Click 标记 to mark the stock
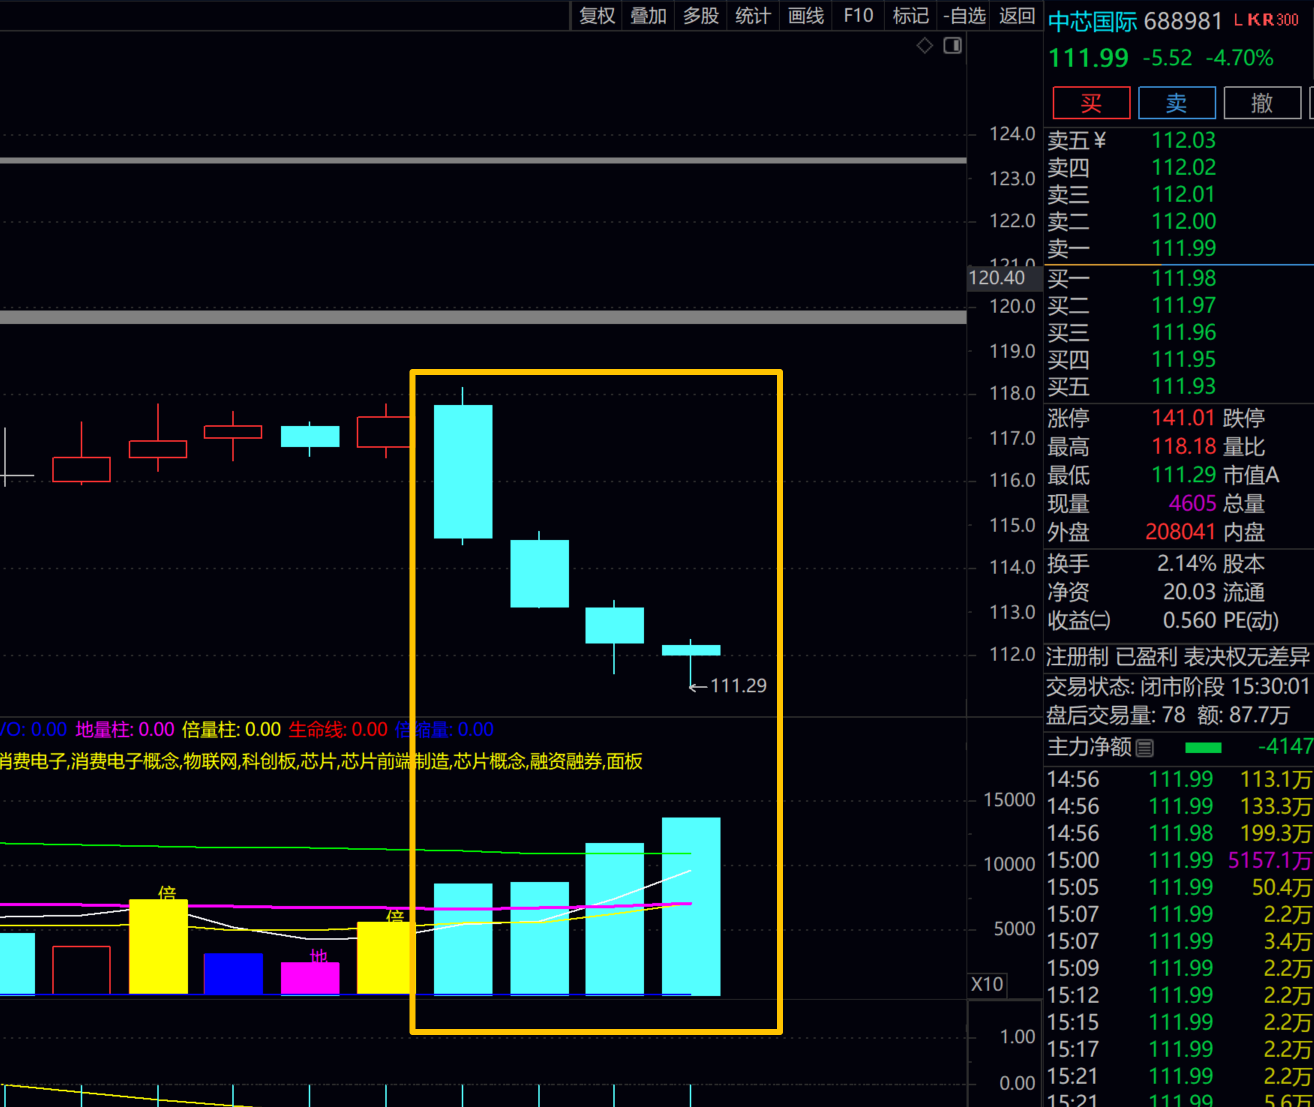The width and height of the screenshot is (1314, 1107). pyautogui.click(x=910, y=16)
